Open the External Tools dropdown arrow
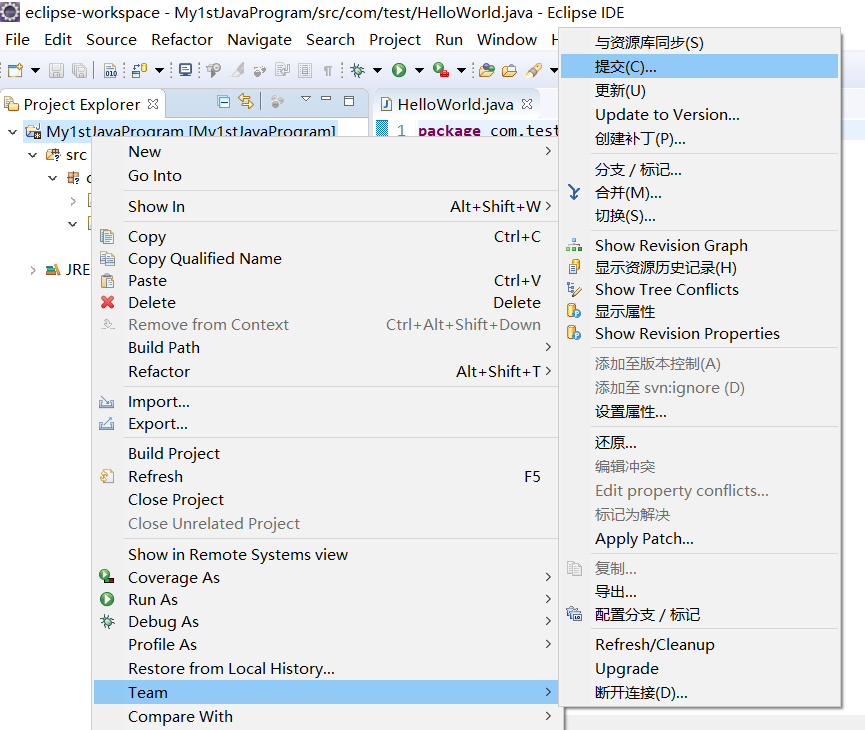 462,70
